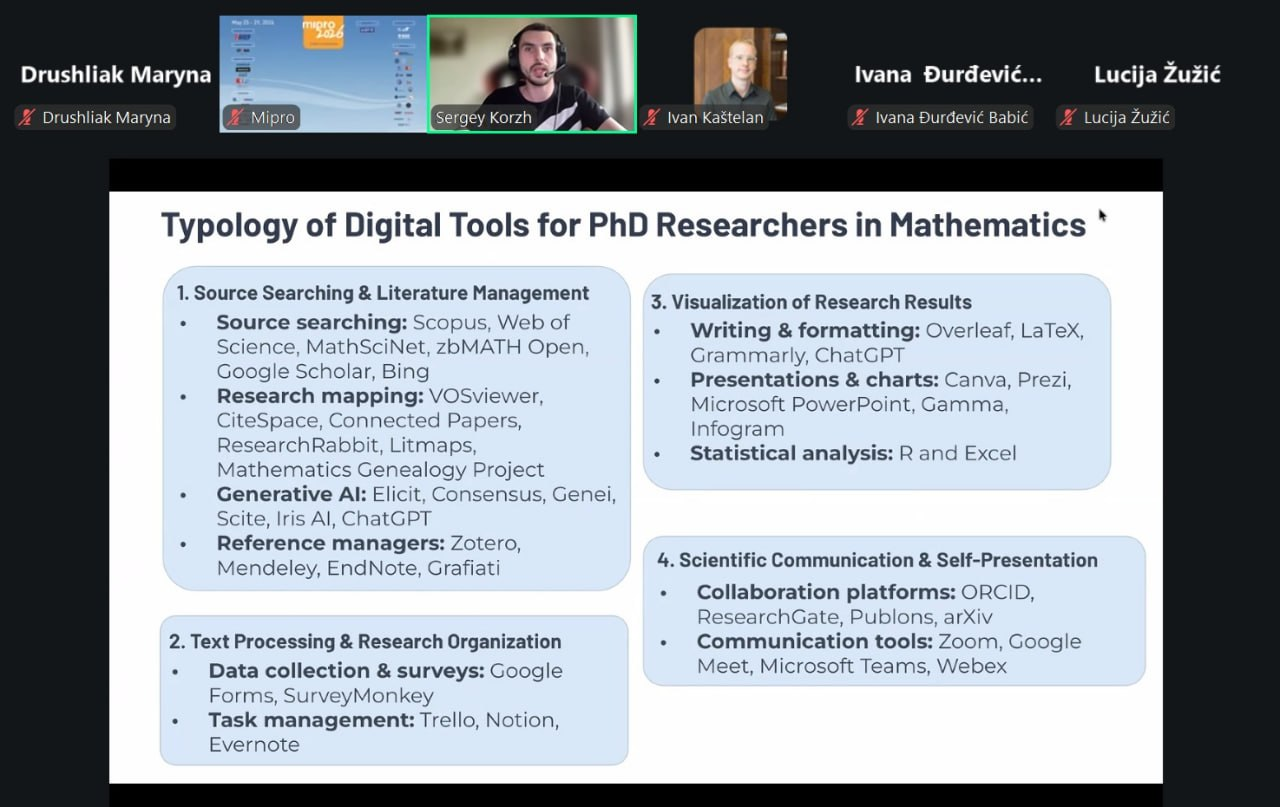Click the 'Ivan Kaštelan' name label
This screenshot has height=807, width=1280.
click(x=715, y=117)
